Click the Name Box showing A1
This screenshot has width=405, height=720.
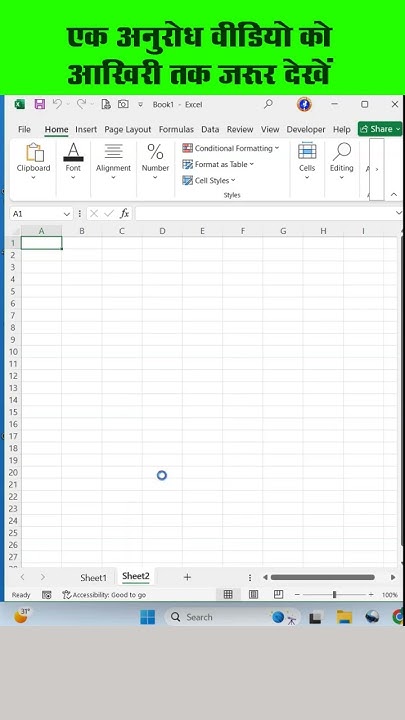[36, 214]
